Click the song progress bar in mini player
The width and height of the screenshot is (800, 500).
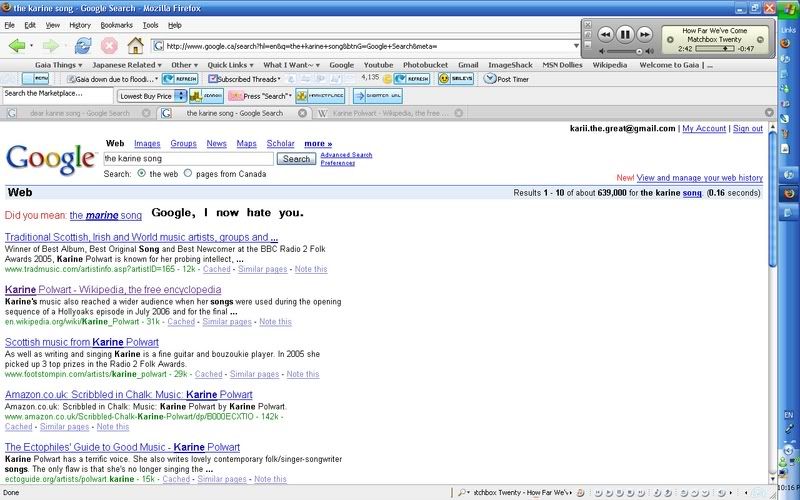714,48
